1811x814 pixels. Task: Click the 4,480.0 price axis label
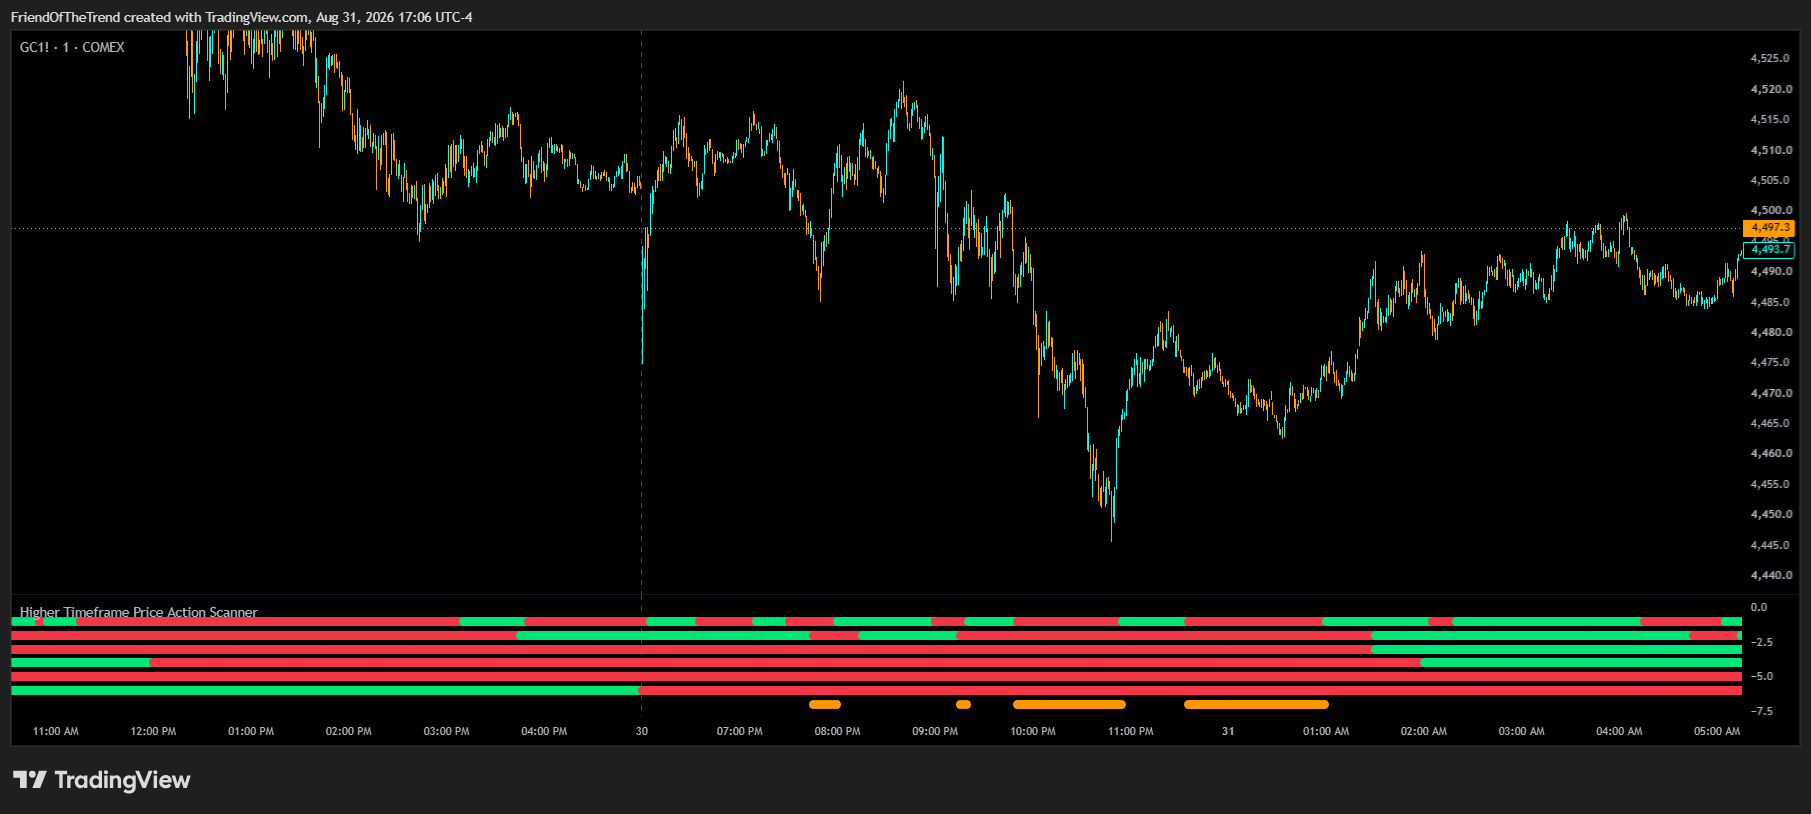(x=1770, y=332)
